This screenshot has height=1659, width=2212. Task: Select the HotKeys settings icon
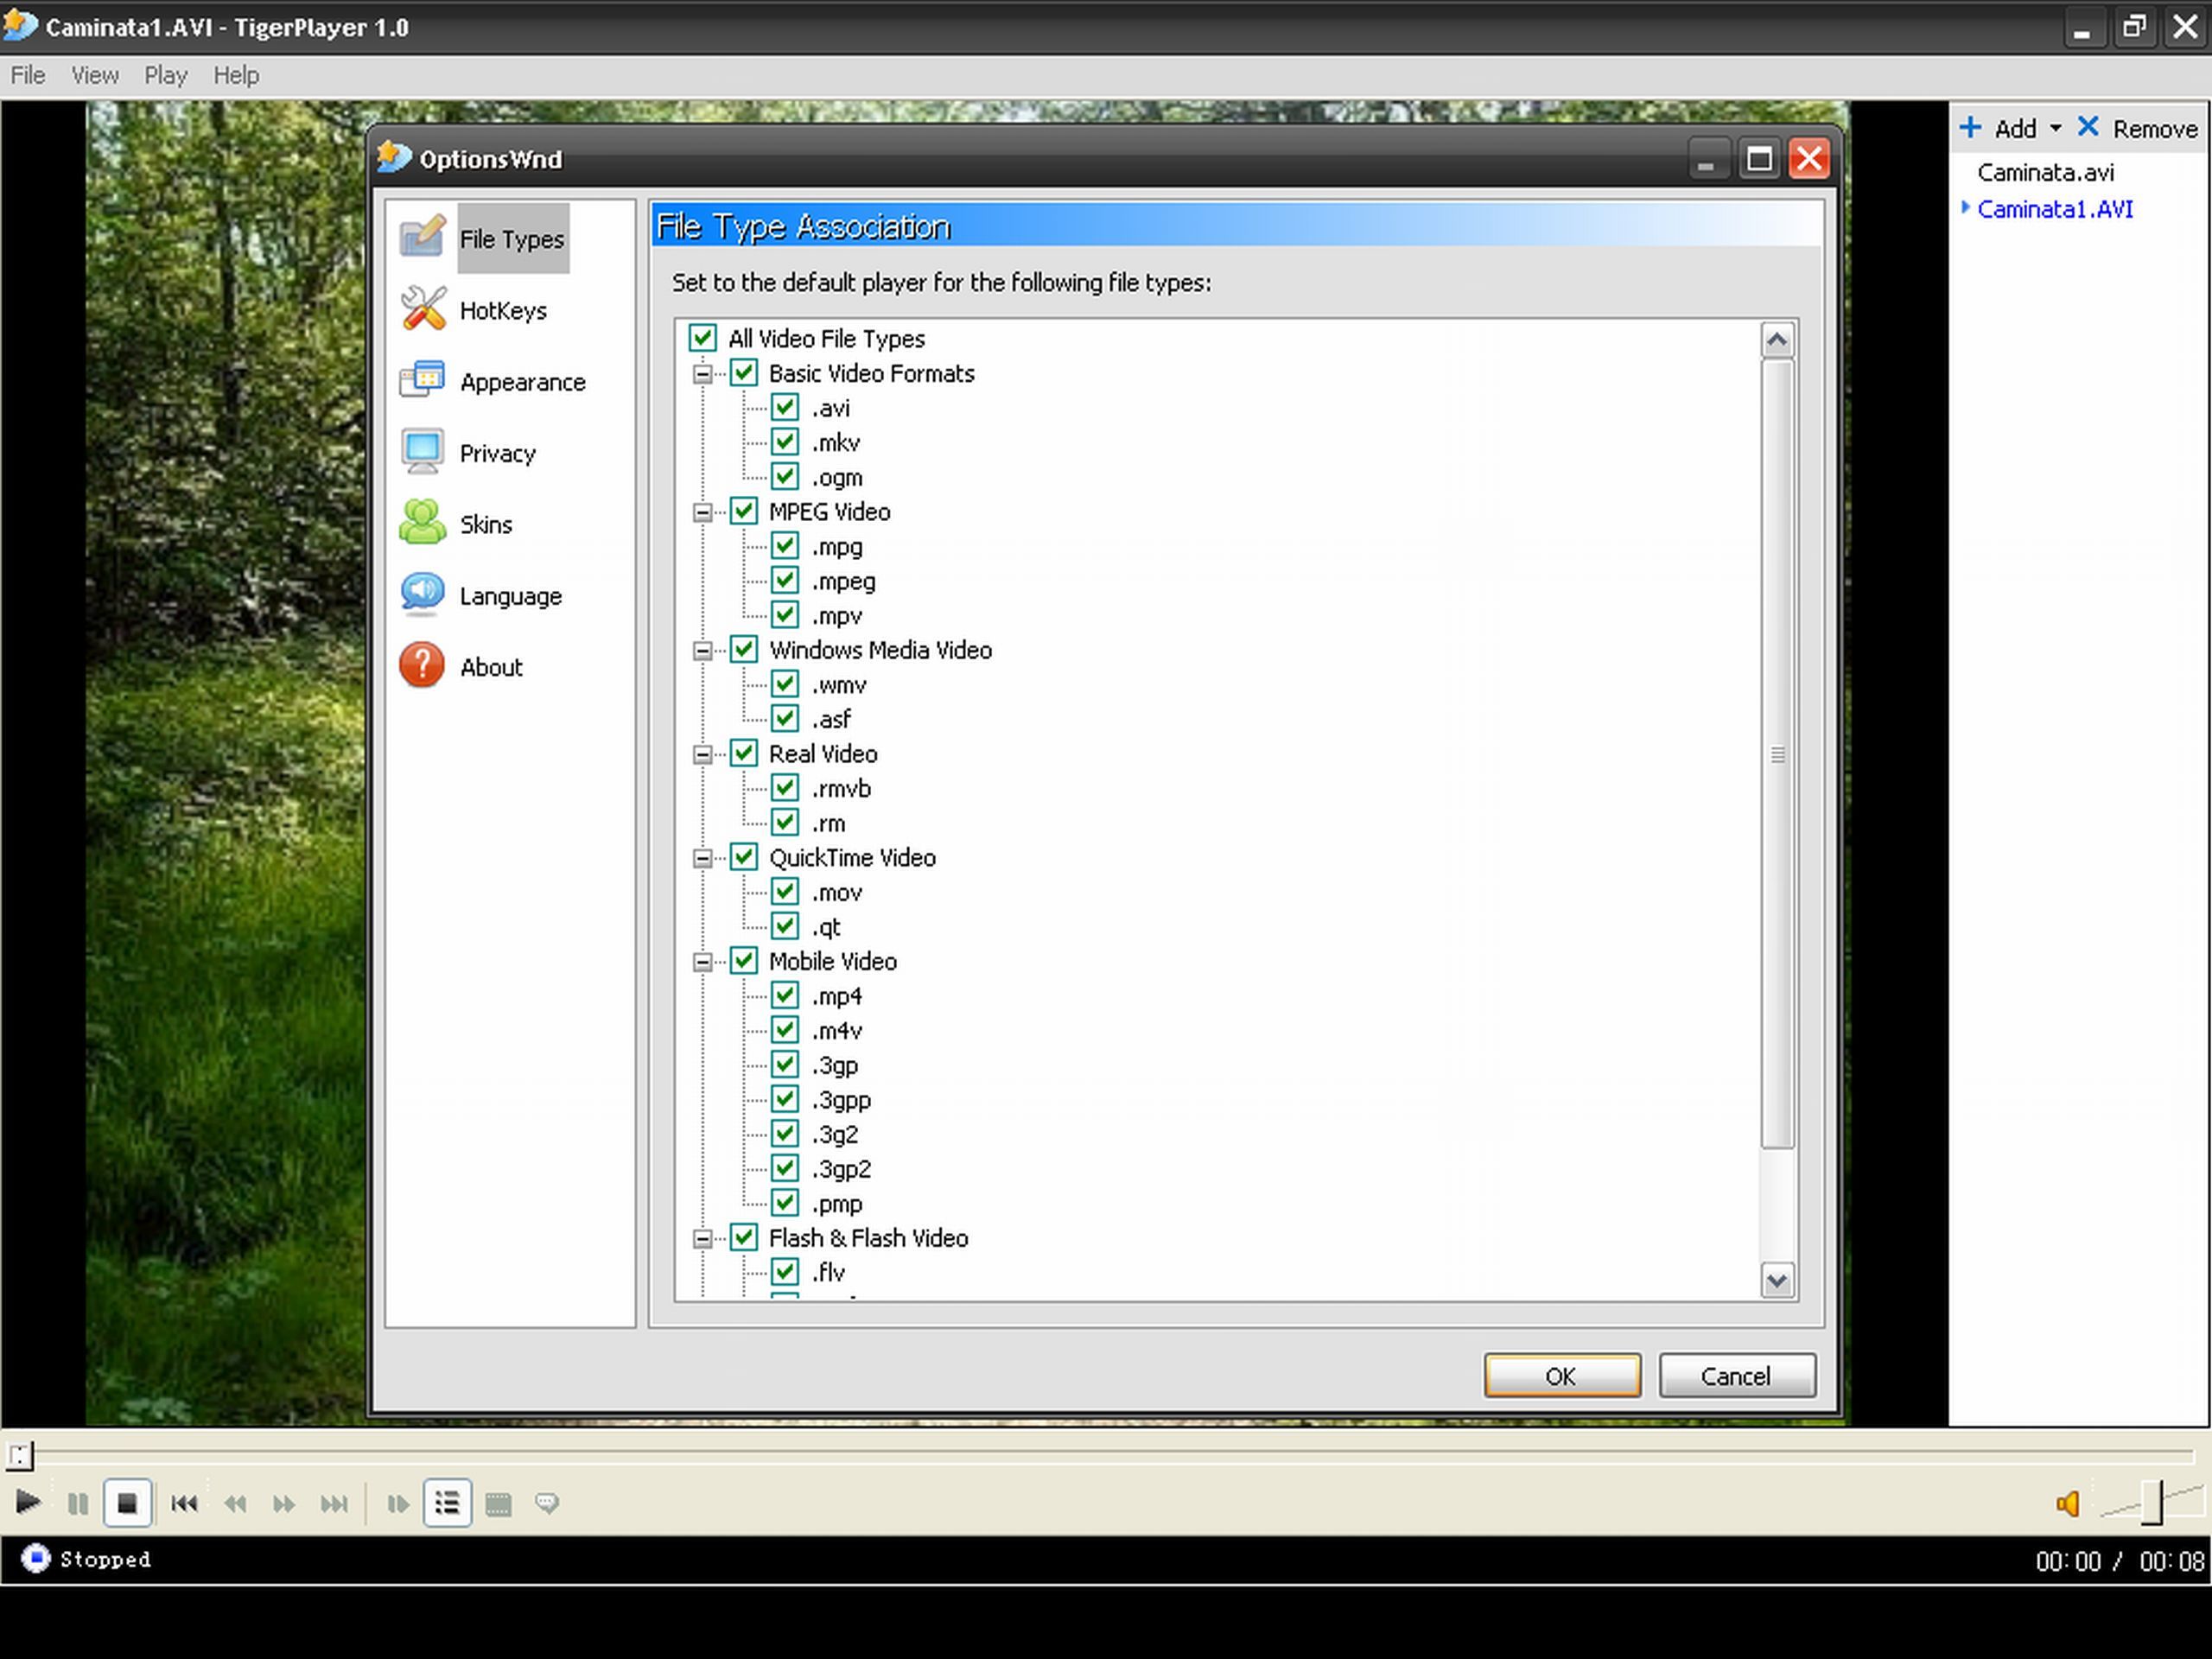425,310
